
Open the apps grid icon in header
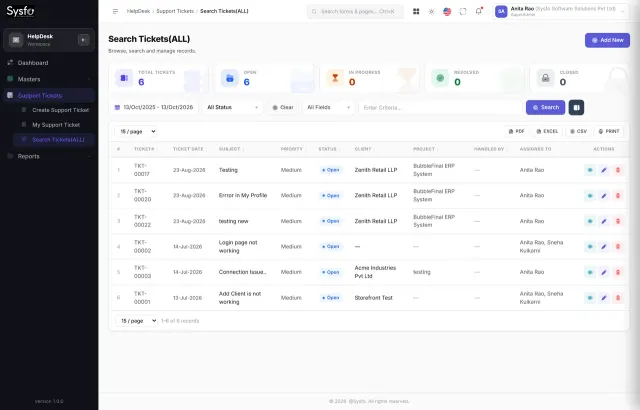[x=416, y=11]
